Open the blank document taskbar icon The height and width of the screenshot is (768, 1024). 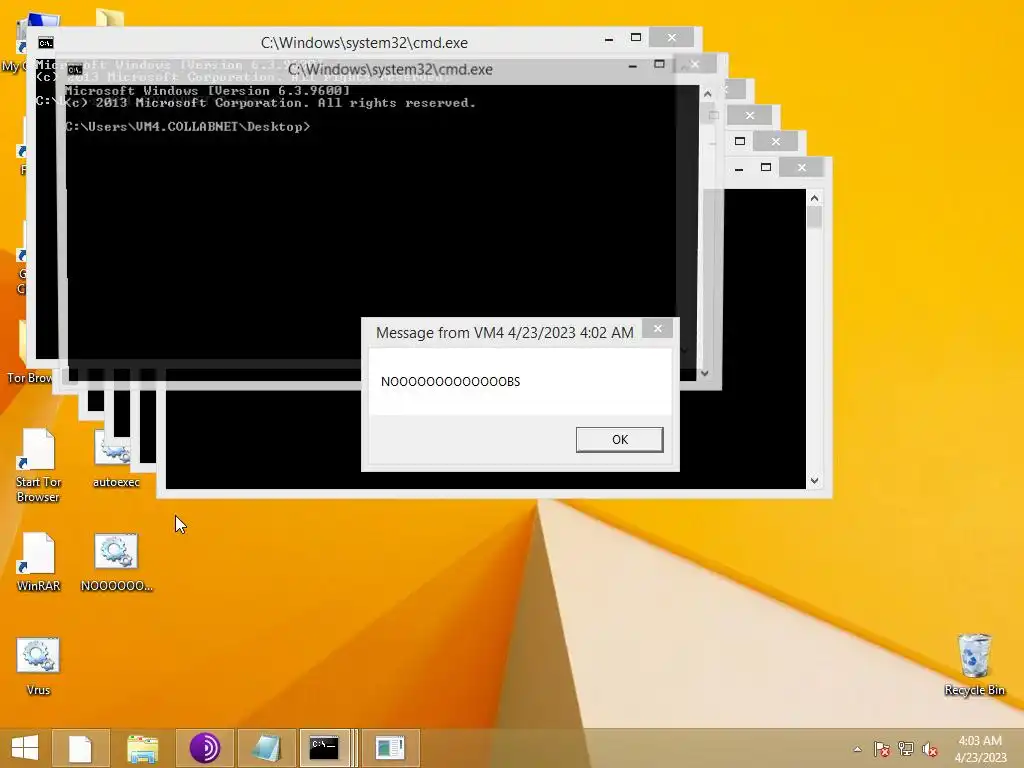click(x=80, y=748)
